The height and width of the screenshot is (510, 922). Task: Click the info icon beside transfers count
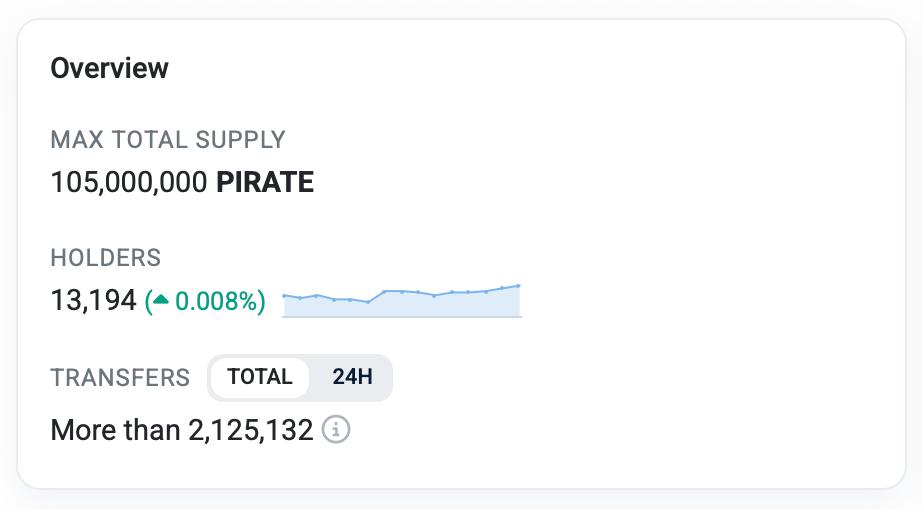point(338,431)
